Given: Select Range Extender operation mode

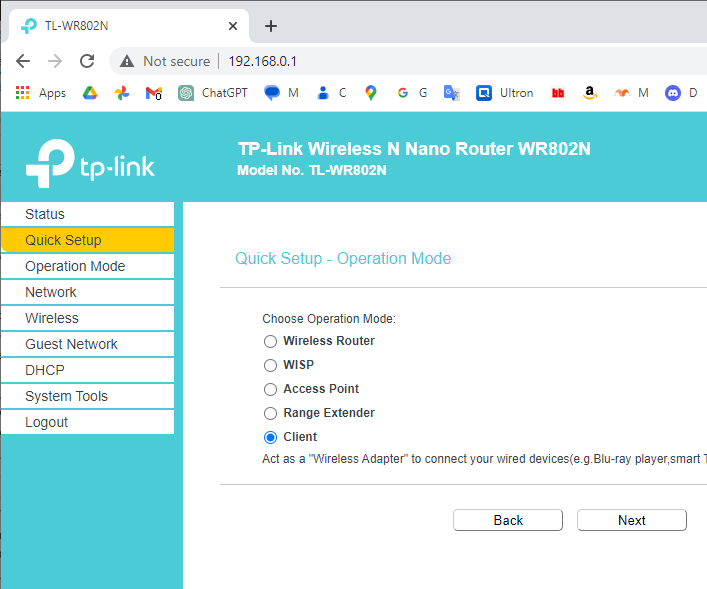Looking at the screenshot, I should click(x=270, y=413).
